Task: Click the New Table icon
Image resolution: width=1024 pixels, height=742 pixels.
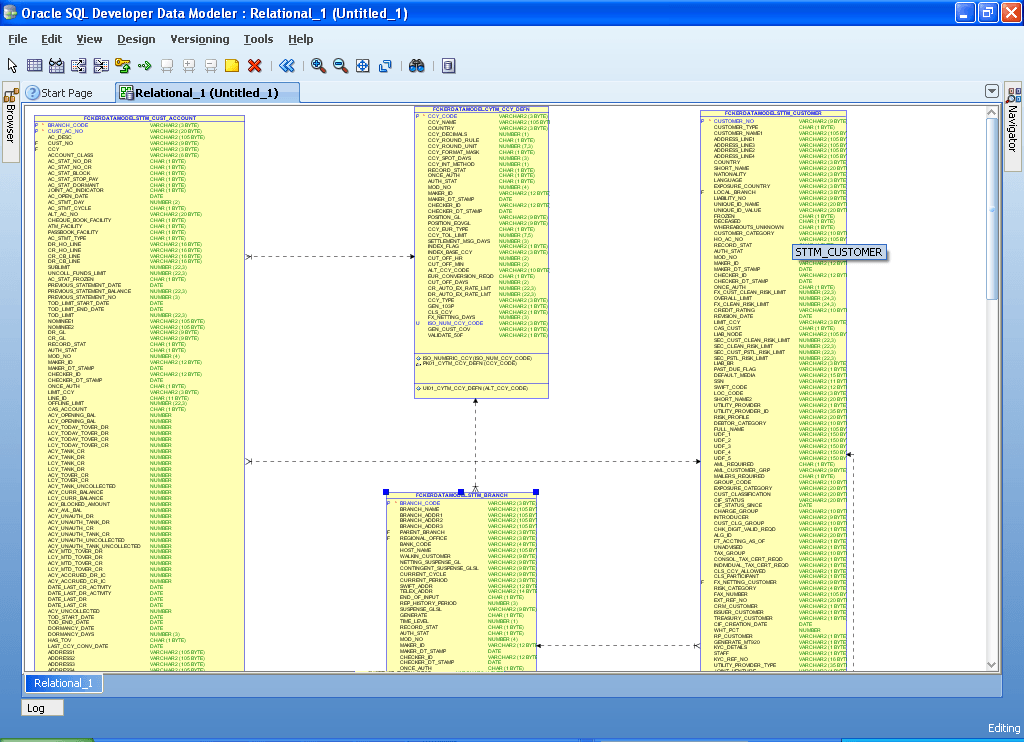Action: pyautogui.click(x=34, y=65)
